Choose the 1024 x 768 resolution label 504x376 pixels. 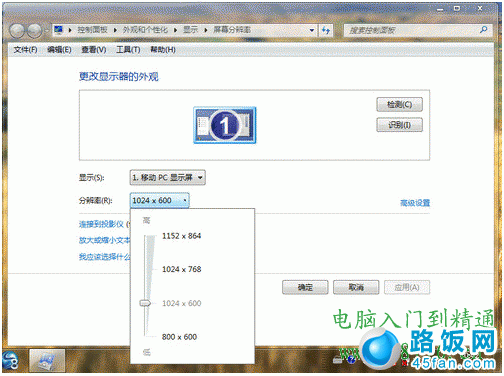click(182, 269)
